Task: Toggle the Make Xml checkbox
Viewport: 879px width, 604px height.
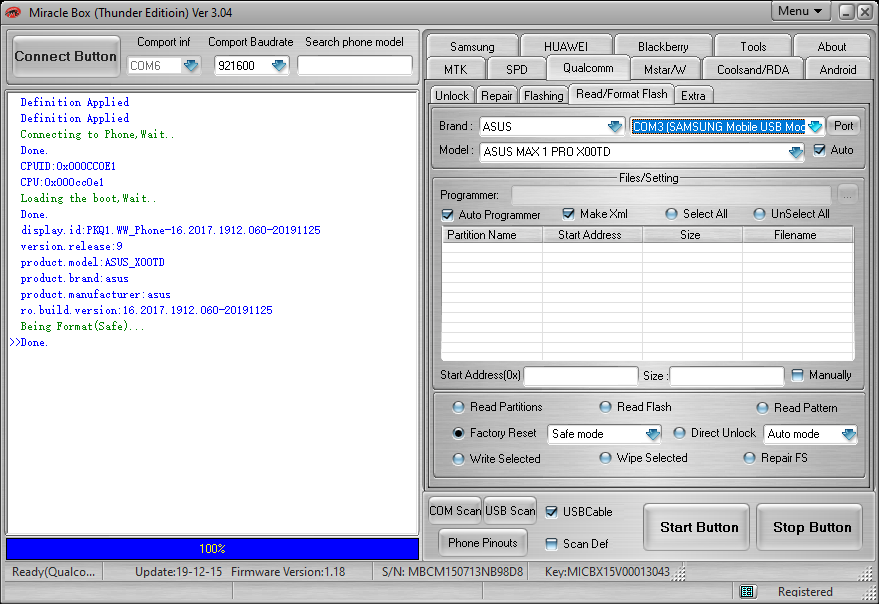Action: click(568, 214)
